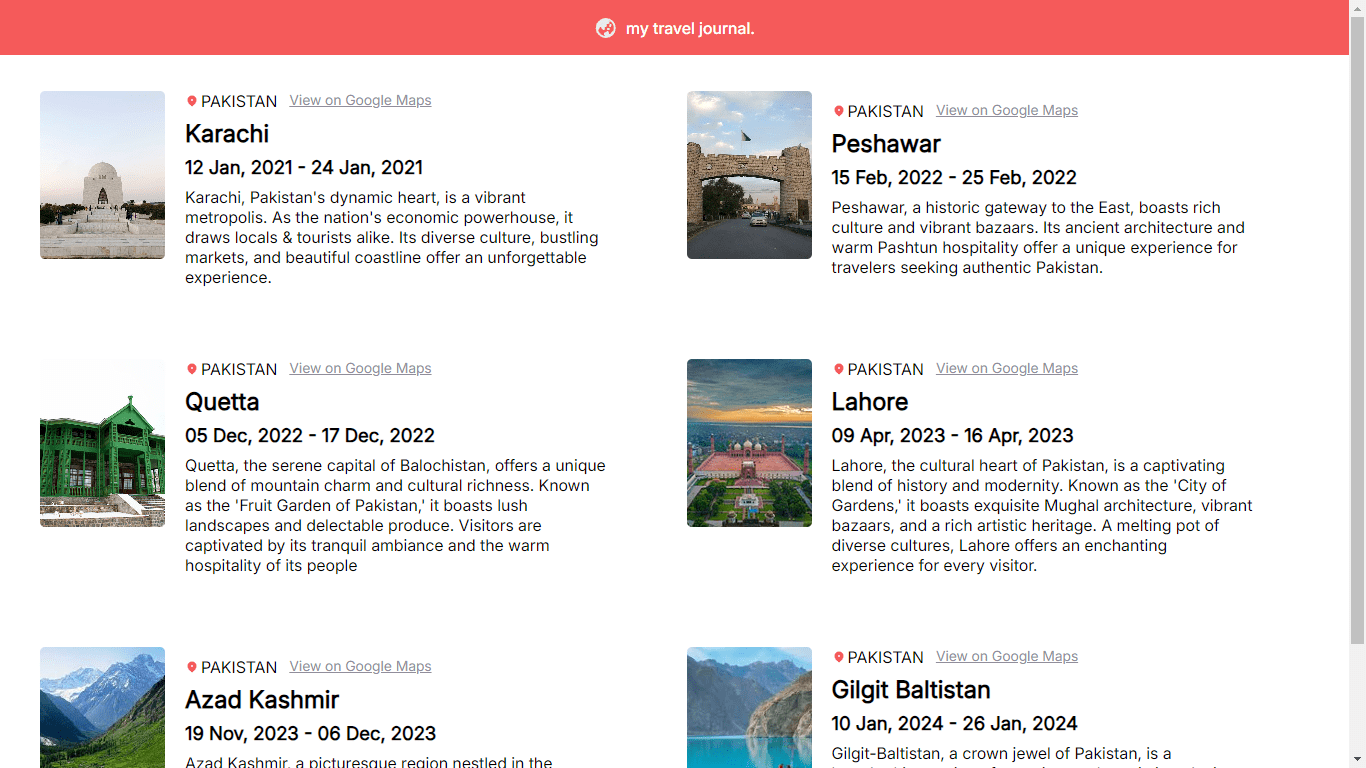Select the green building photo for Quetta
The height and width of the screenshot is (768, 1366).
pyautogui.click(x=102, y=443)
